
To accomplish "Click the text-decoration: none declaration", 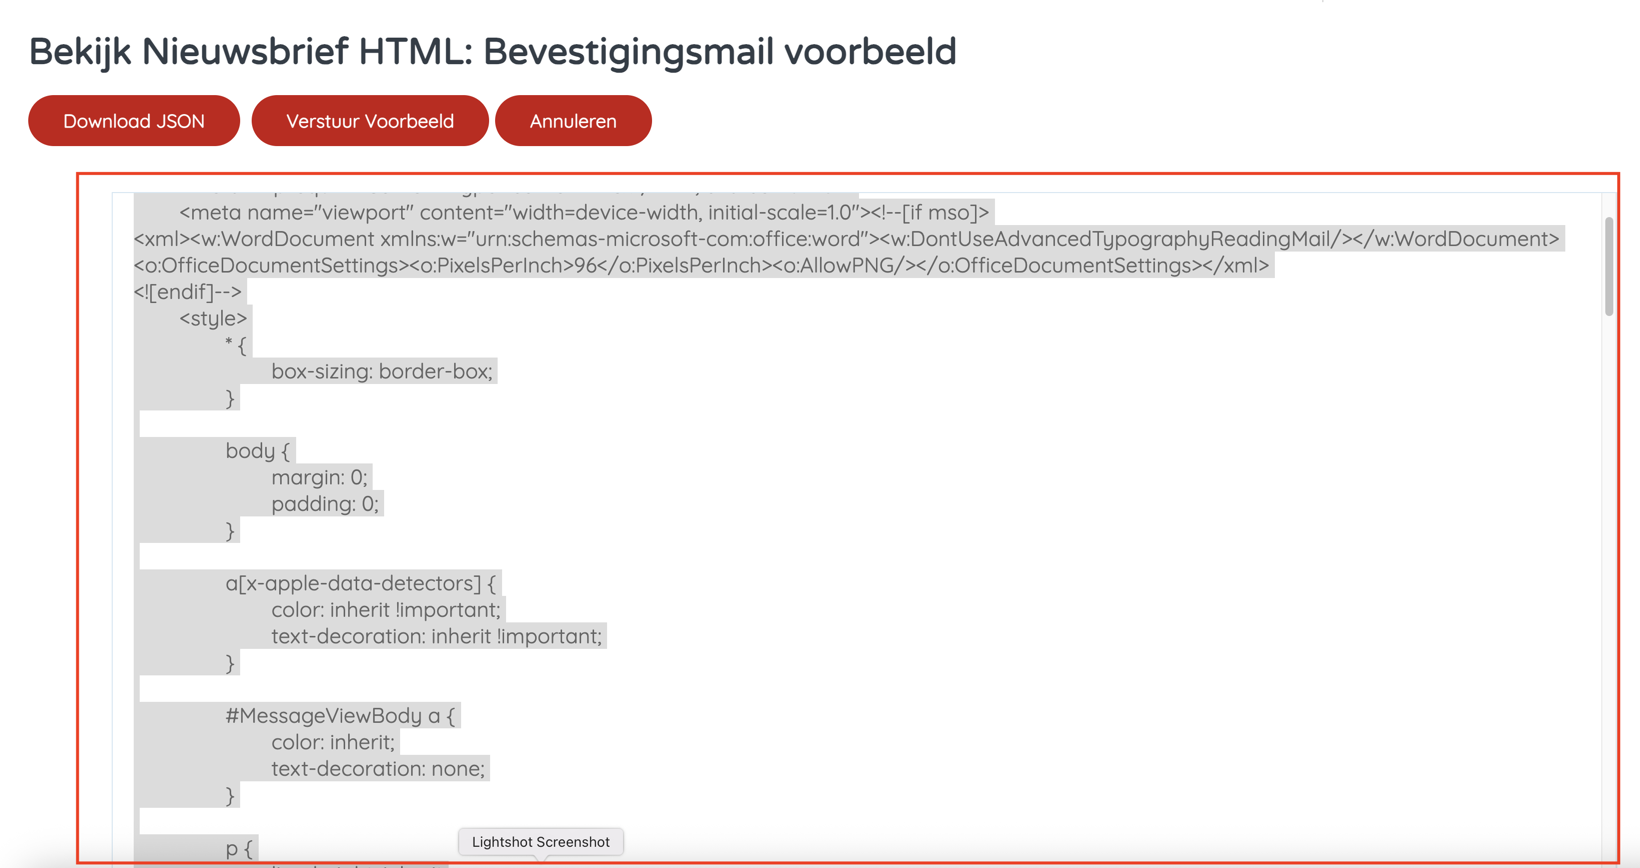I will pos(378,769).
